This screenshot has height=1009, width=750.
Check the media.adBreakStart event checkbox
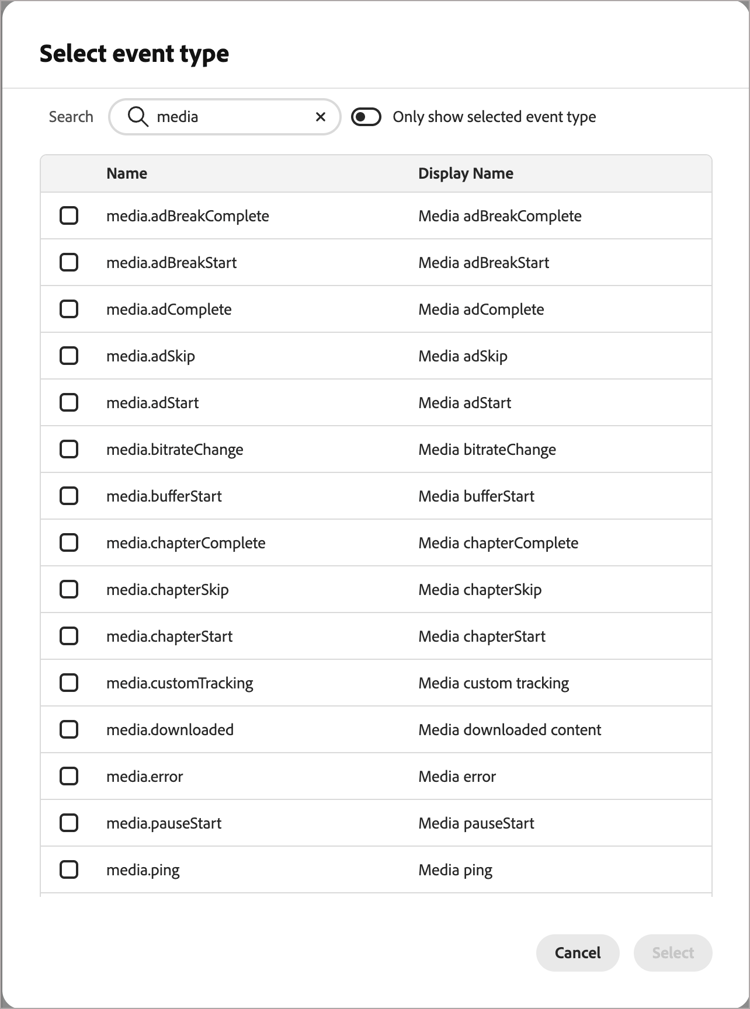point(69,262)
